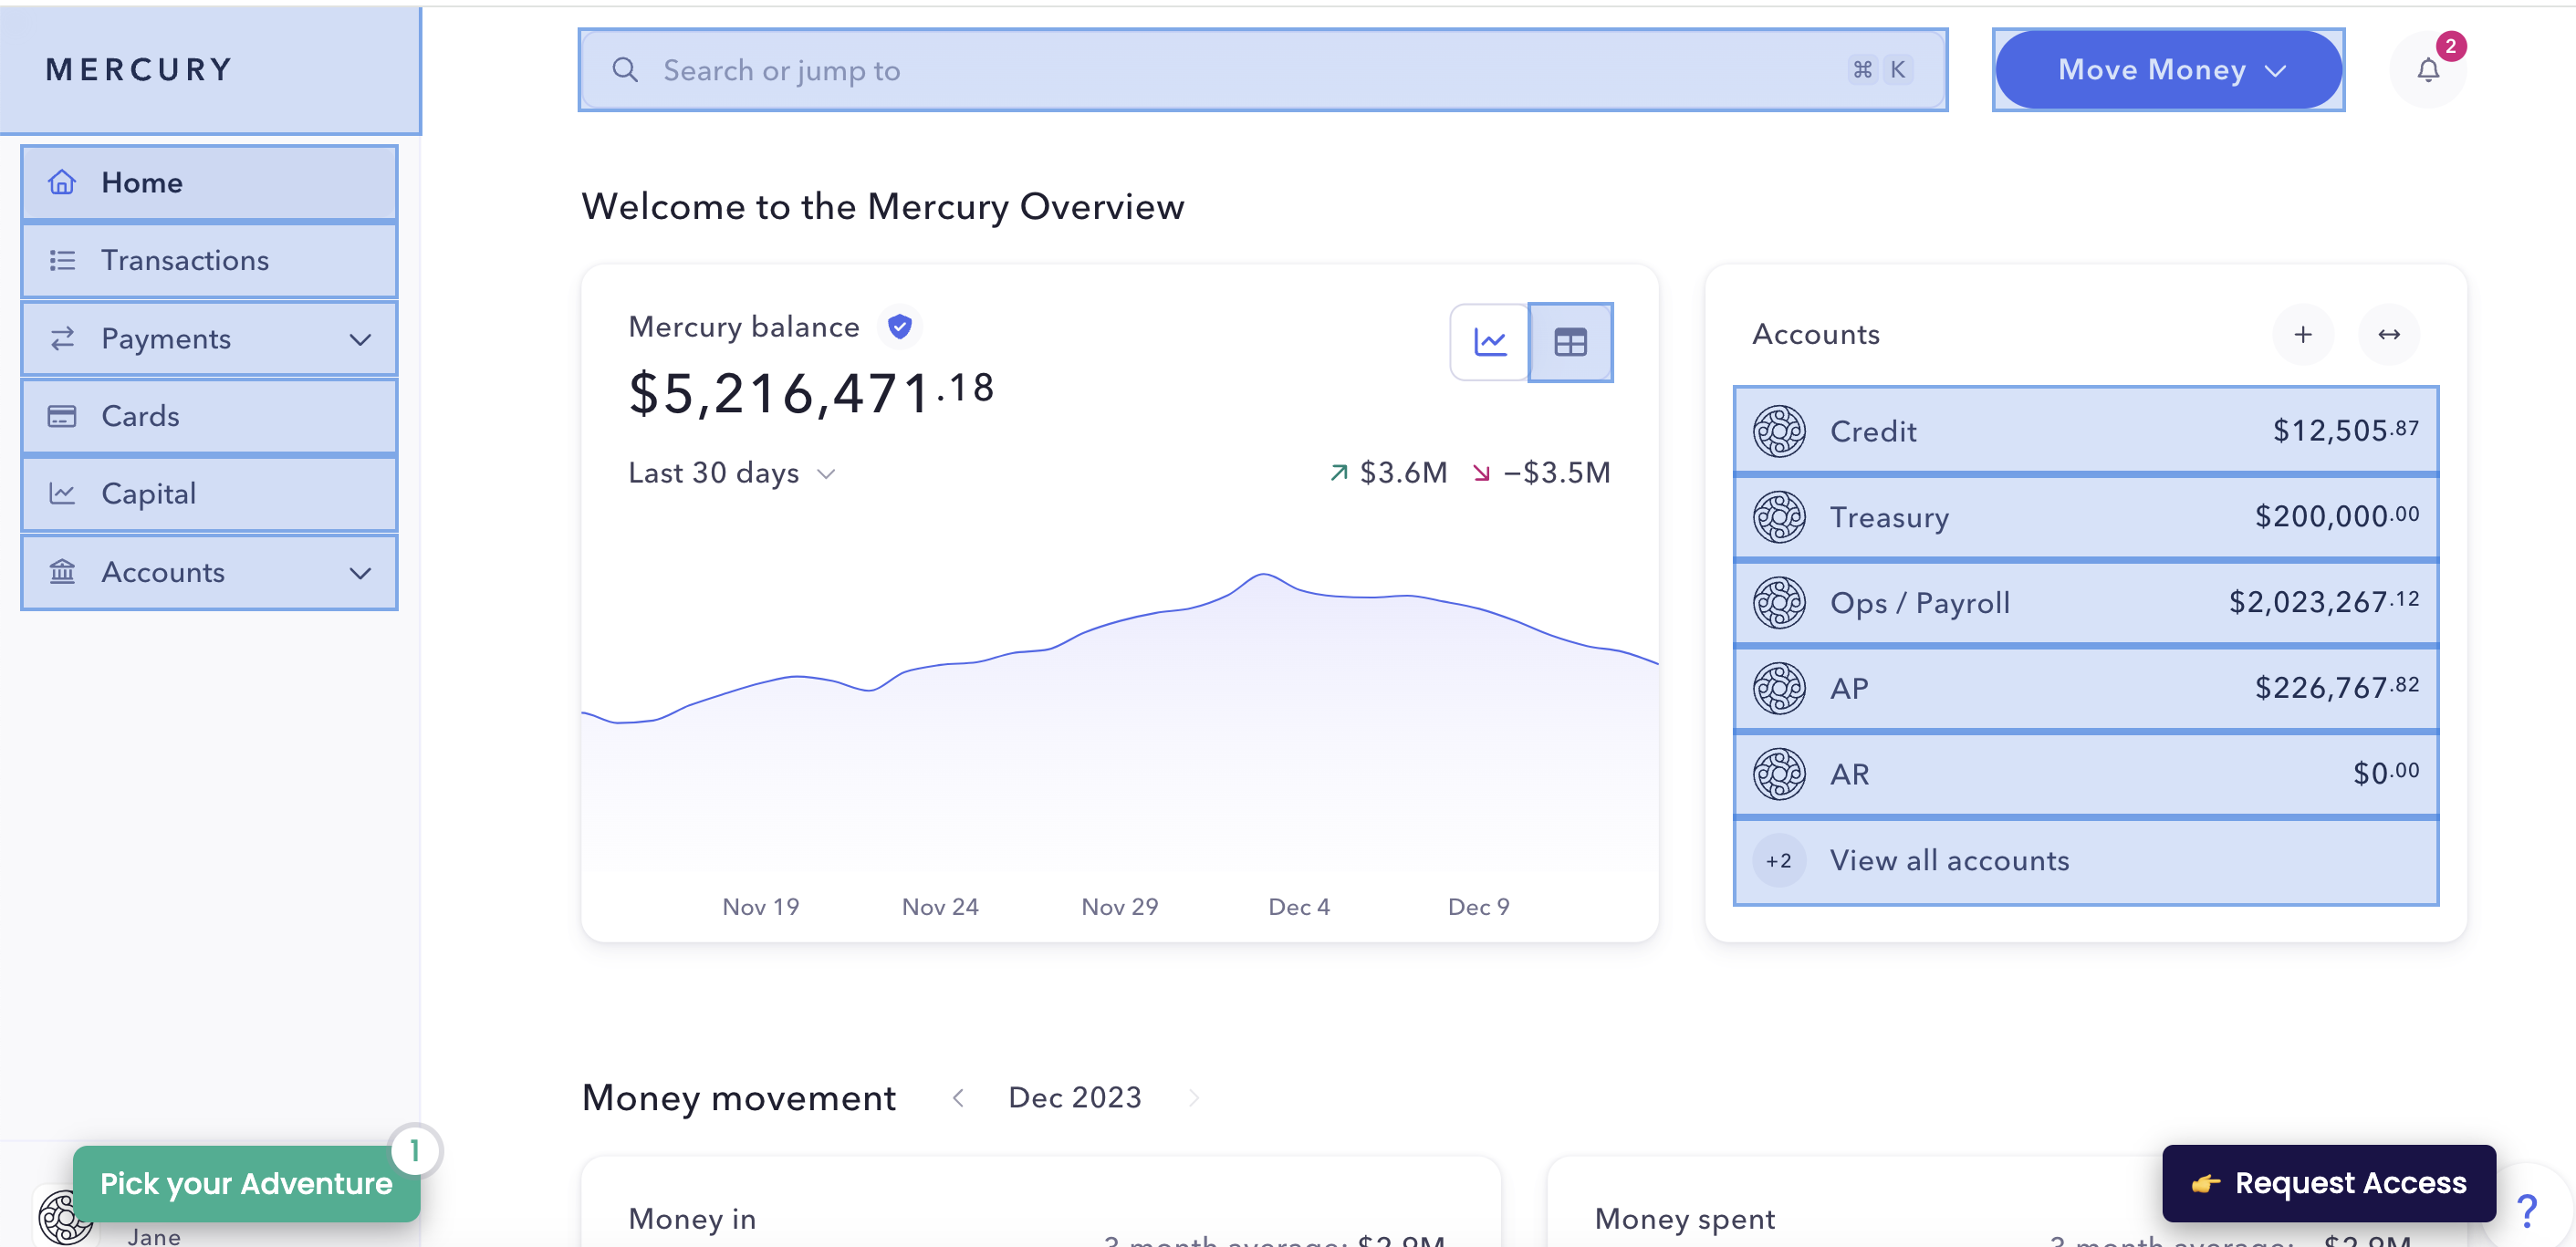Click the Dec 2023 month label

coord(1075,1098)
